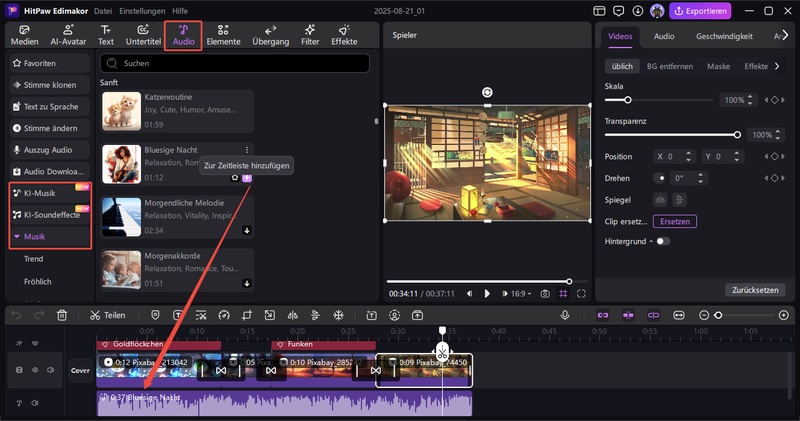Click the add to timeline plus icon
The width and height of the screenshot is (800, 421).
[247, 177]
